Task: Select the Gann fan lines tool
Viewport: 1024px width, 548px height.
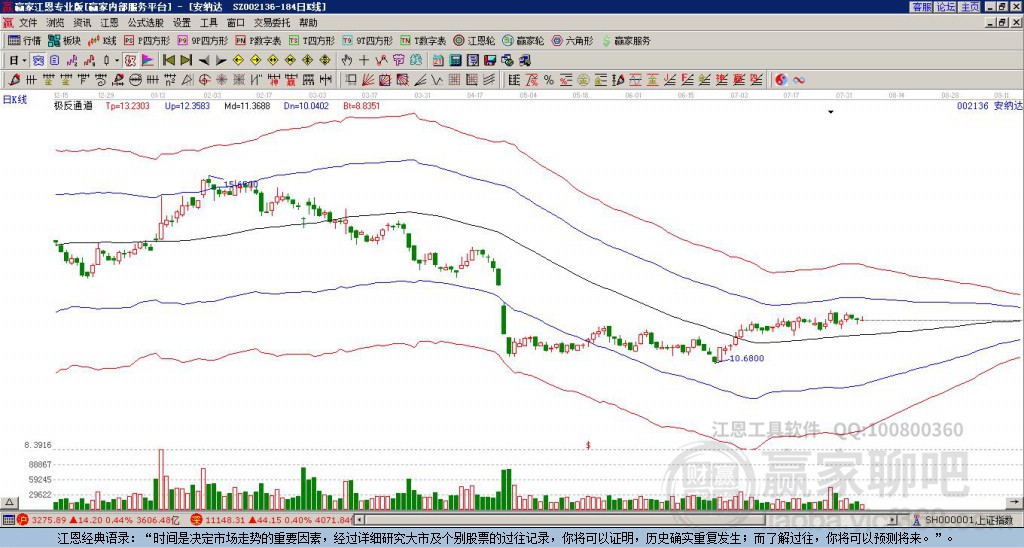Action: (368, 80)
